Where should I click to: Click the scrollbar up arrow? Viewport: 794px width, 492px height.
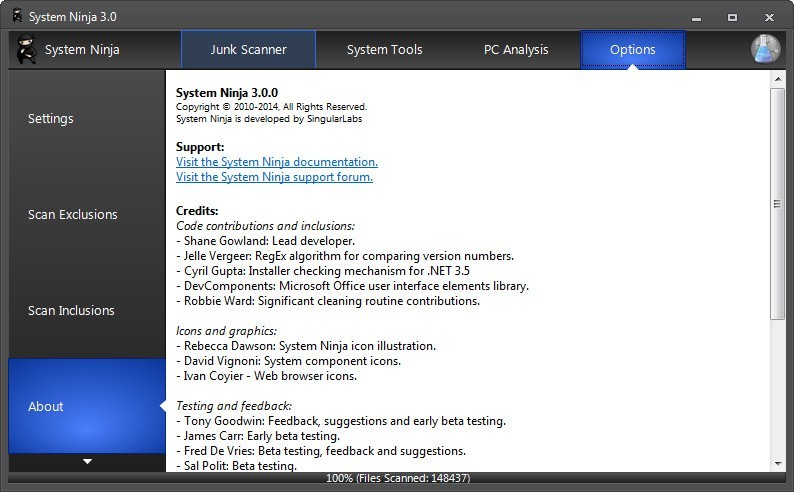click(778, 79)
